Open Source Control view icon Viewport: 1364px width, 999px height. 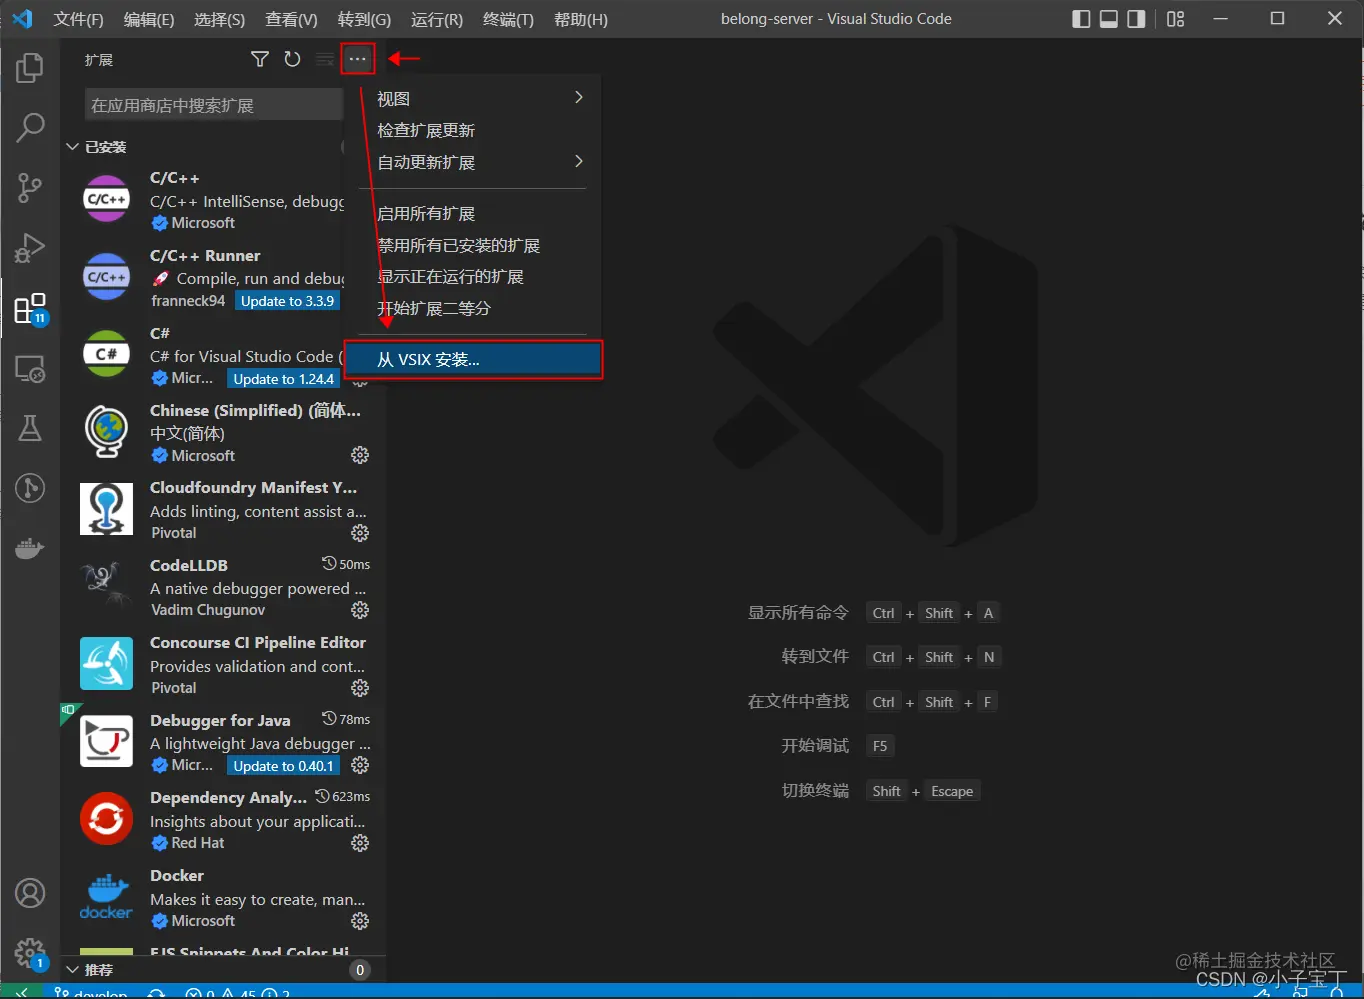click(x=30, y=187)
